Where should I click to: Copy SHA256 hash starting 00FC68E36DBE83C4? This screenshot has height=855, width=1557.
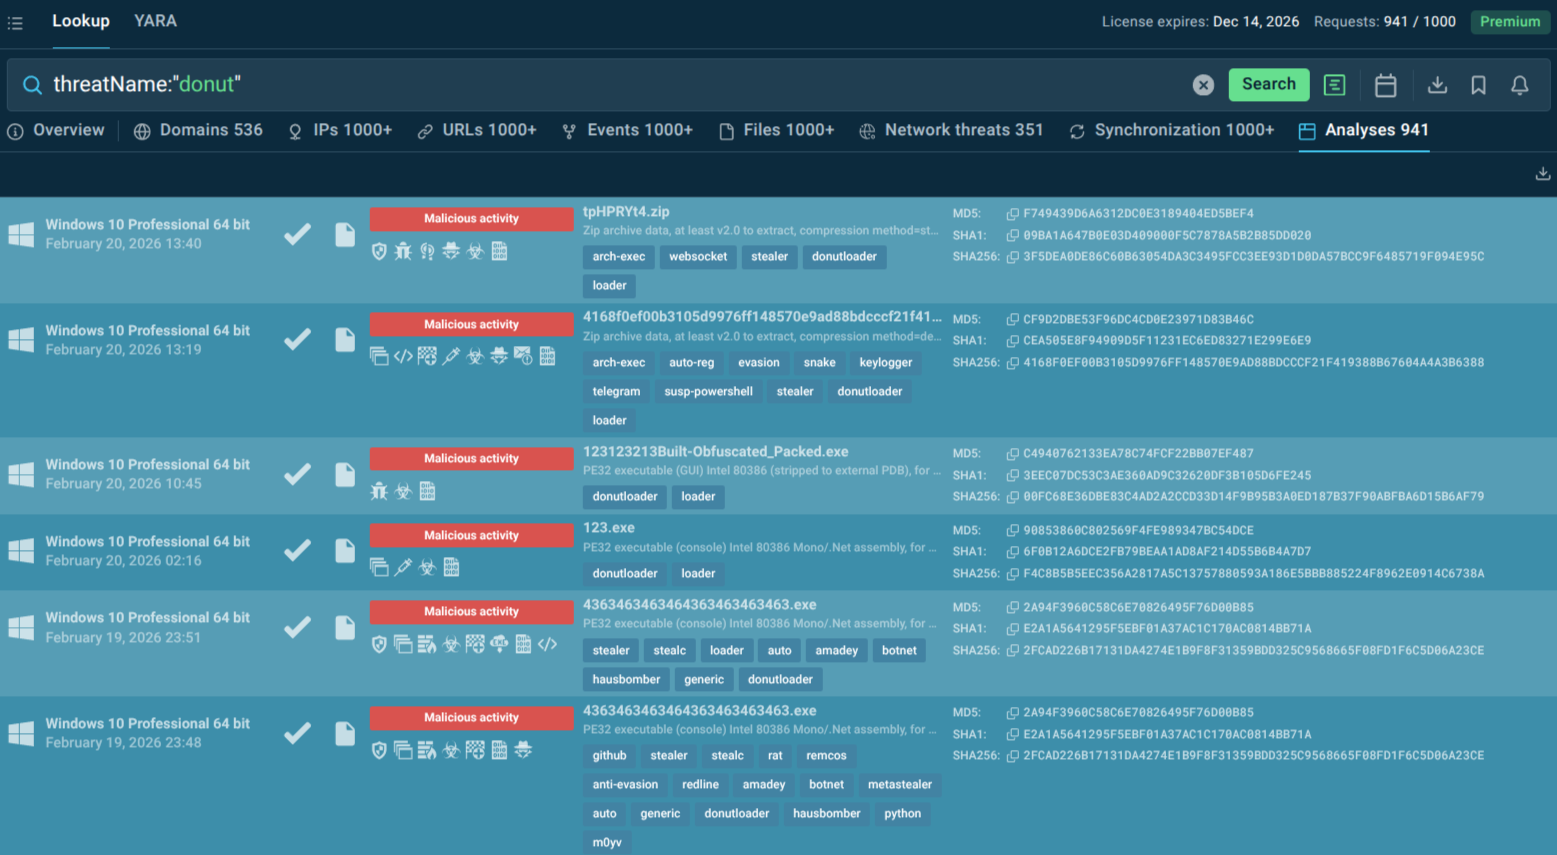1012,497
